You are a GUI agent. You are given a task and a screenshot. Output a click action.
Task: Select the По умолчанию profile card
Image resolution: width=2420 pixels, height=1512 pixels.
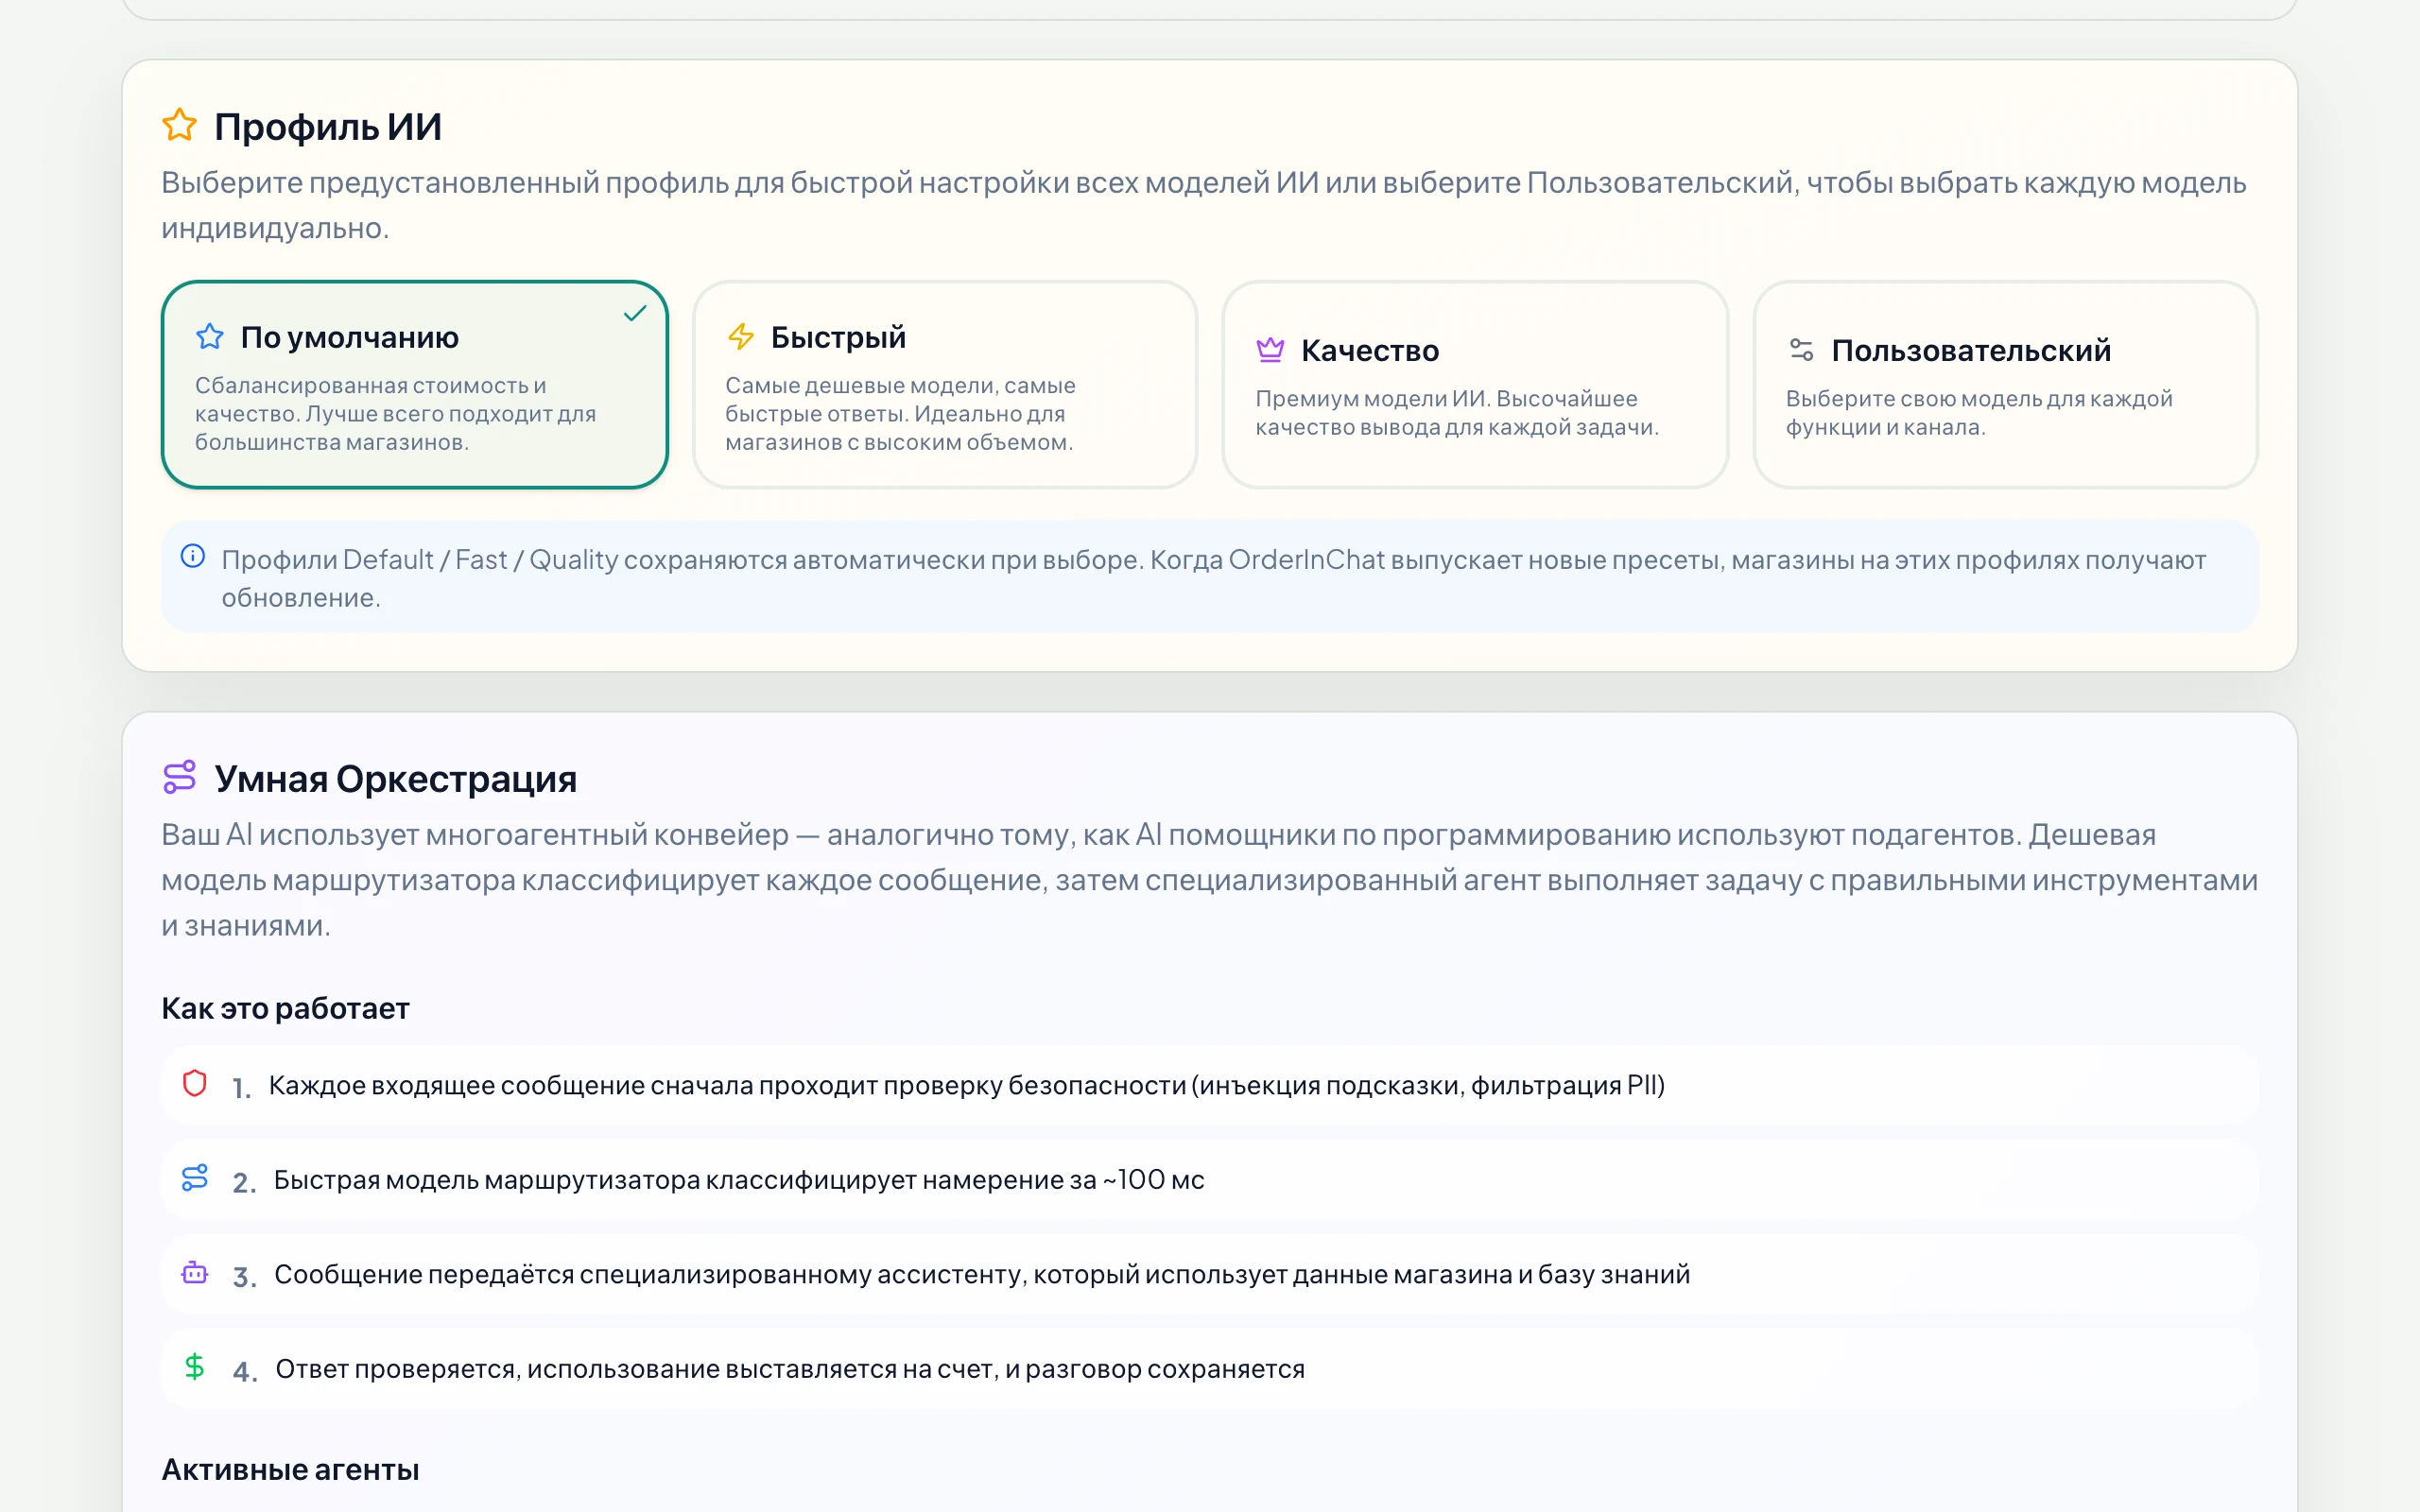(414, 385)
